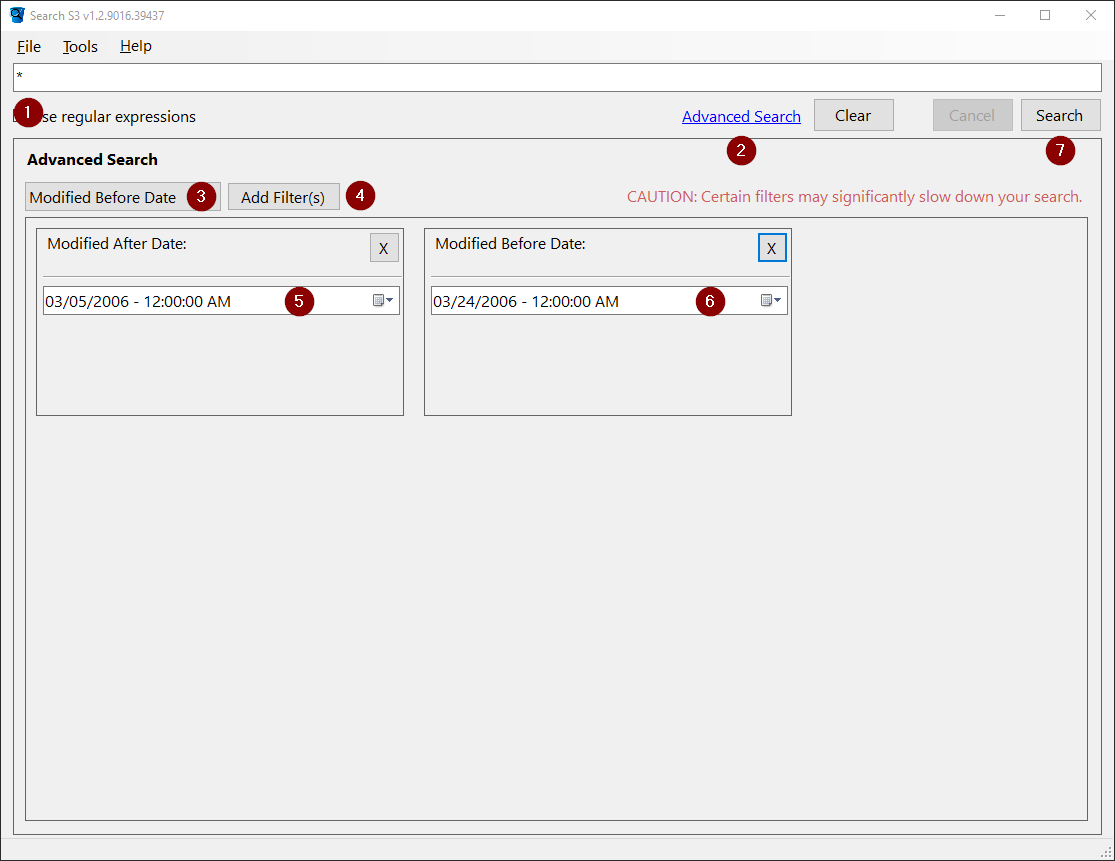Viewport: 1115px width, 861px height.
Task: Click the Add Filter(s) button
Action: point(283,197)
